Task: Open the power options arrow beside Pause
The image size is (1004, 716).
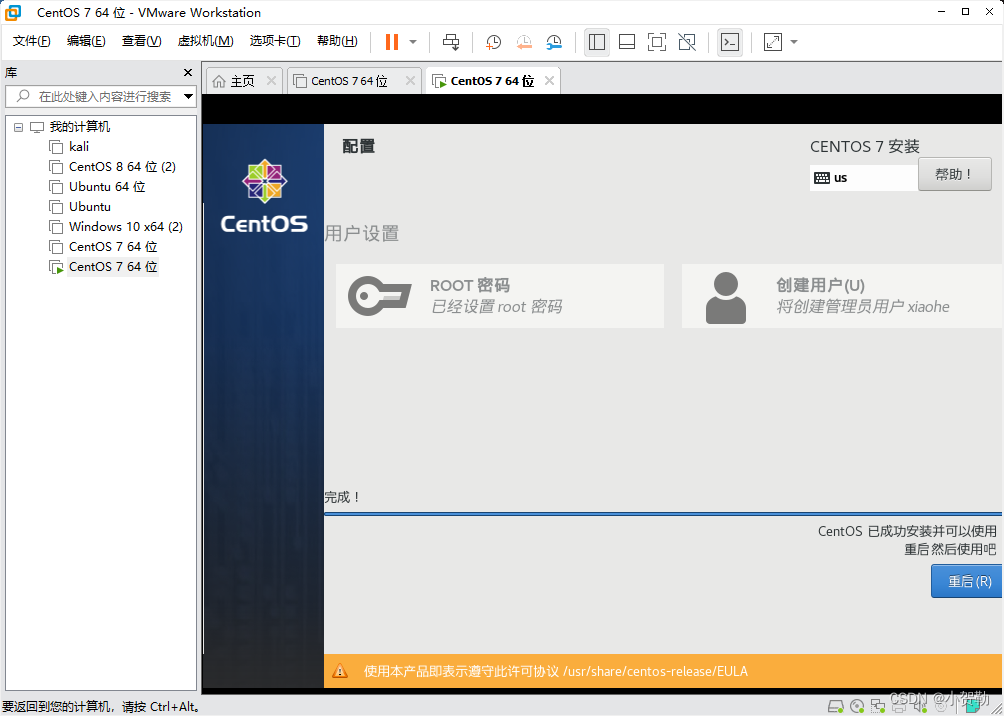Action: point(413,42)
